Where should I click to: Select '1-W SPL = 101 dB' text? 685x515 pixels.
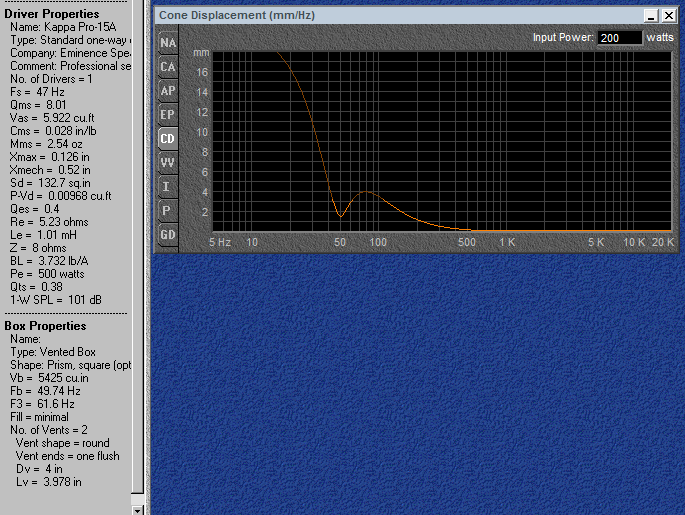pos(55,300)
